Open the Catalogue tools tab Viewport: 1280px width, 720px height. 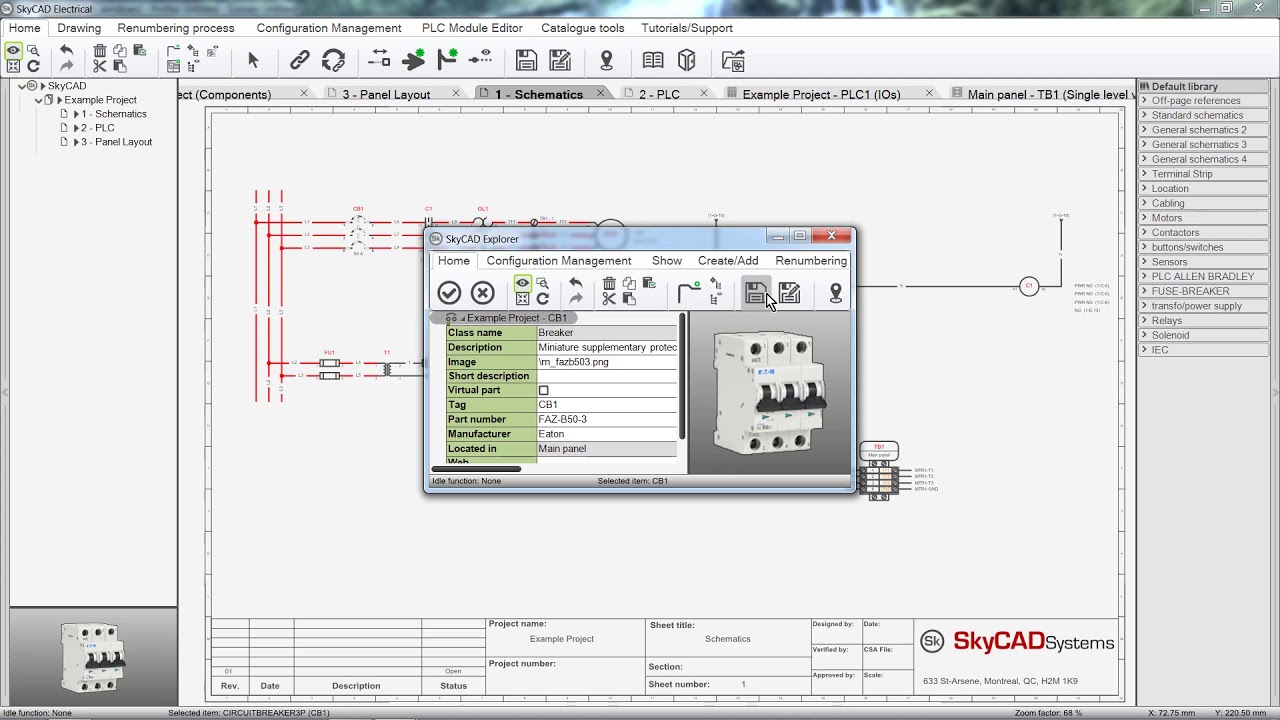583,28
